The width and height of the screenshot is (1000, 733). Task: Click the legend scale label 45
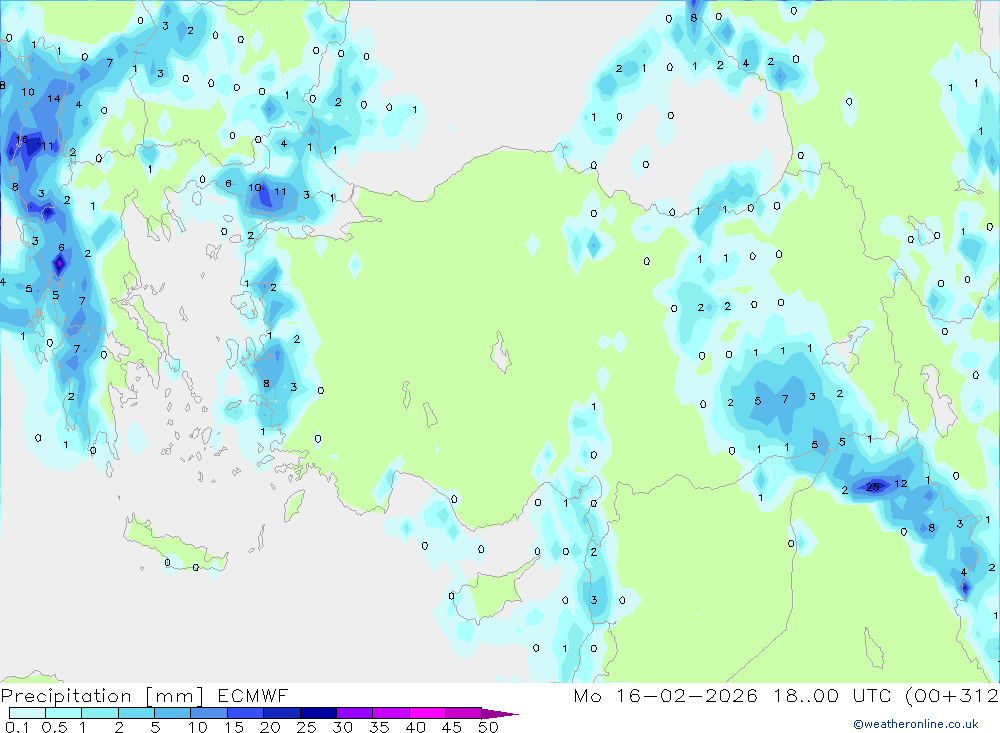[x=452, y=727]
